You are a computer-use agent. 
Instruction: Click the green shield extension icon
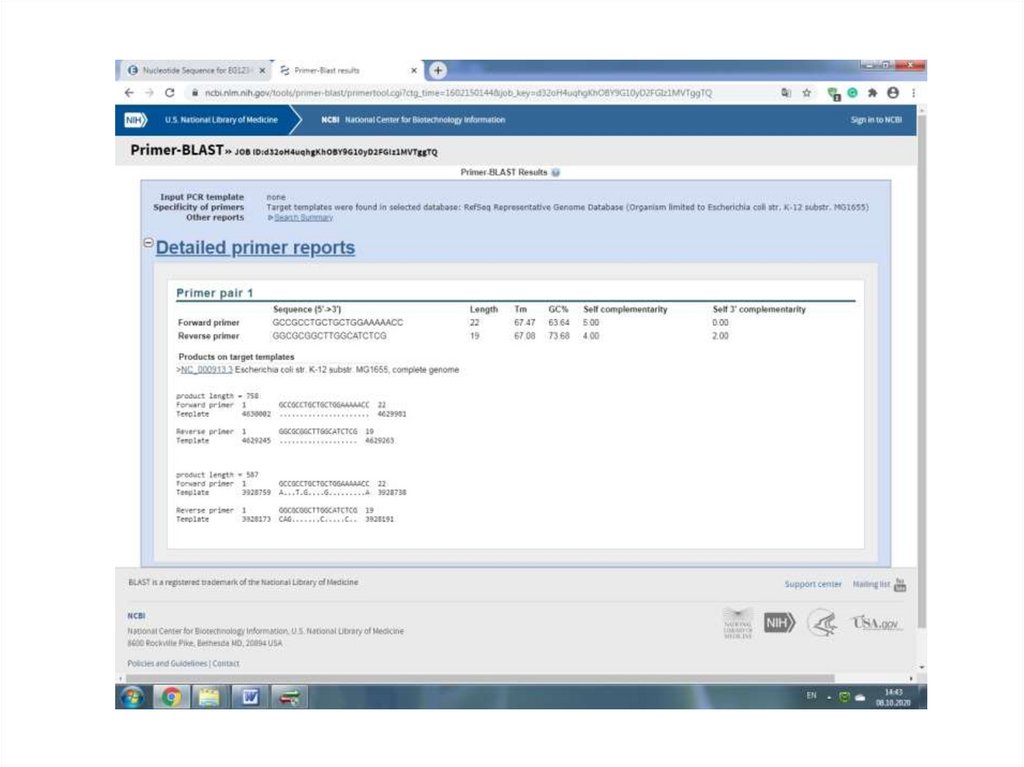pos(833,94)
